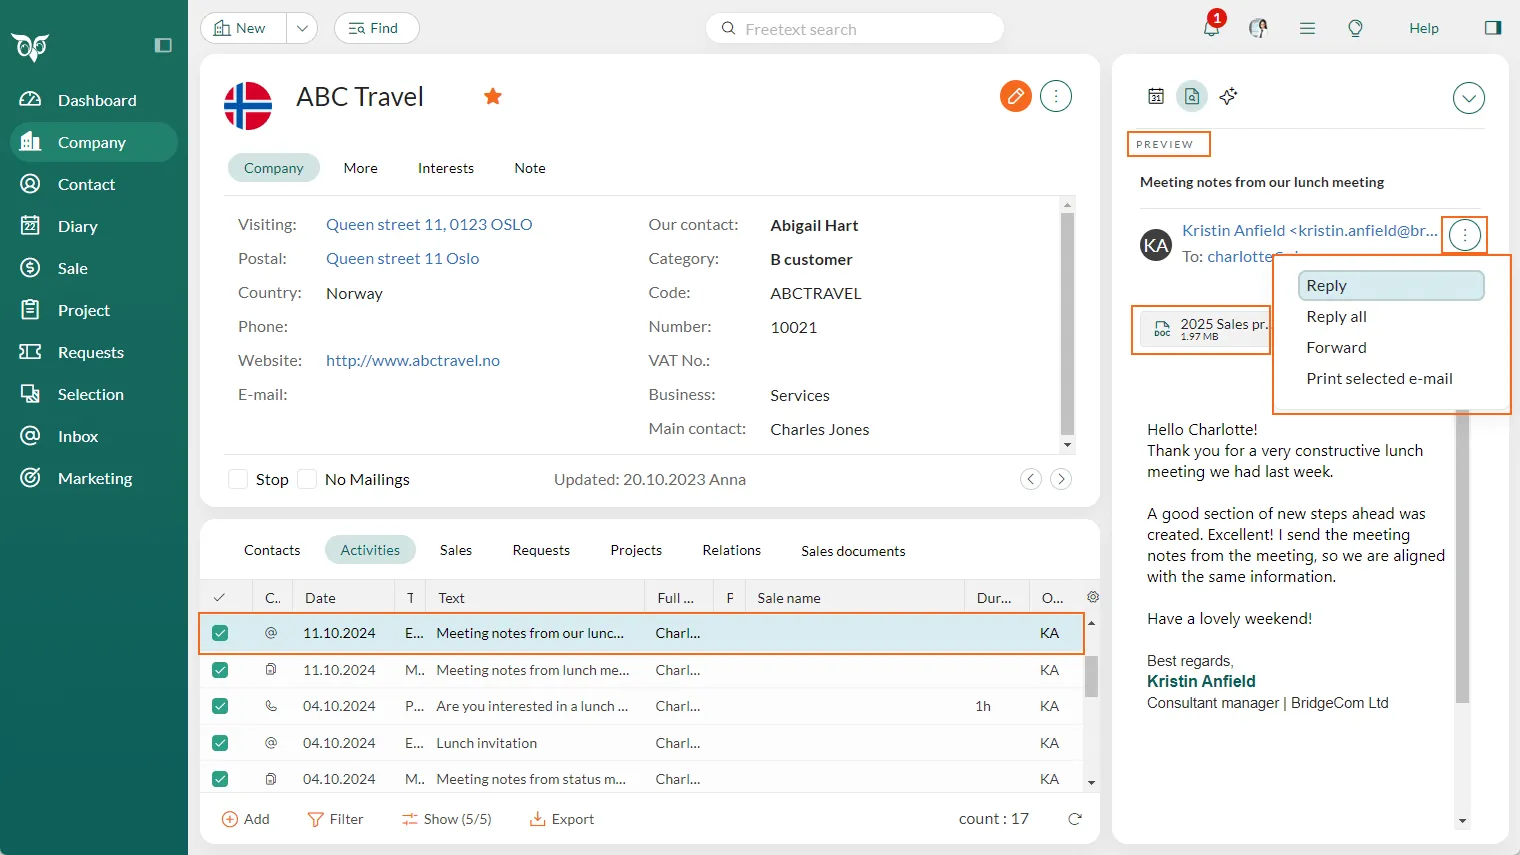This screenshot has height=855, width=1520.
Task: Expand the New button dropdown arrow
Action: pos(302,28)
